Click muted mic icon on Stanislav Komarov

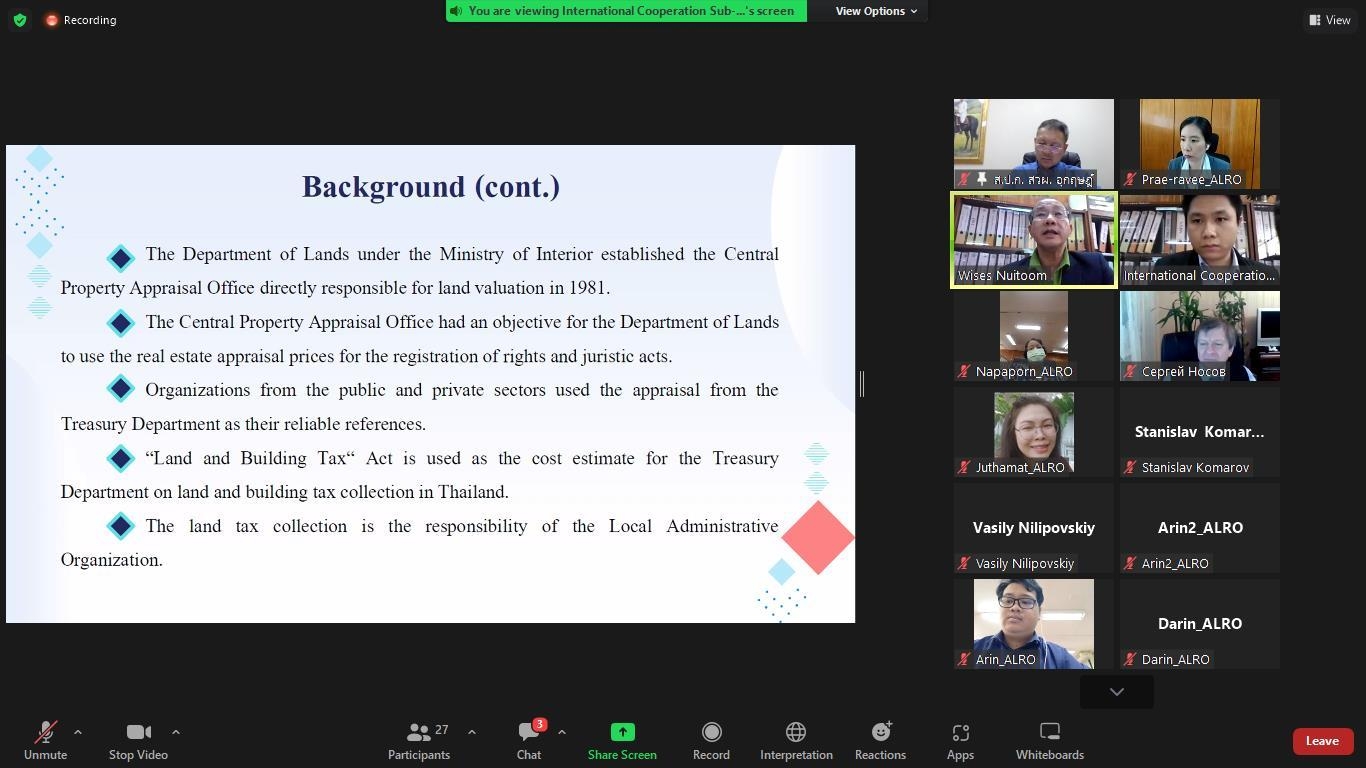[1130, 468]
